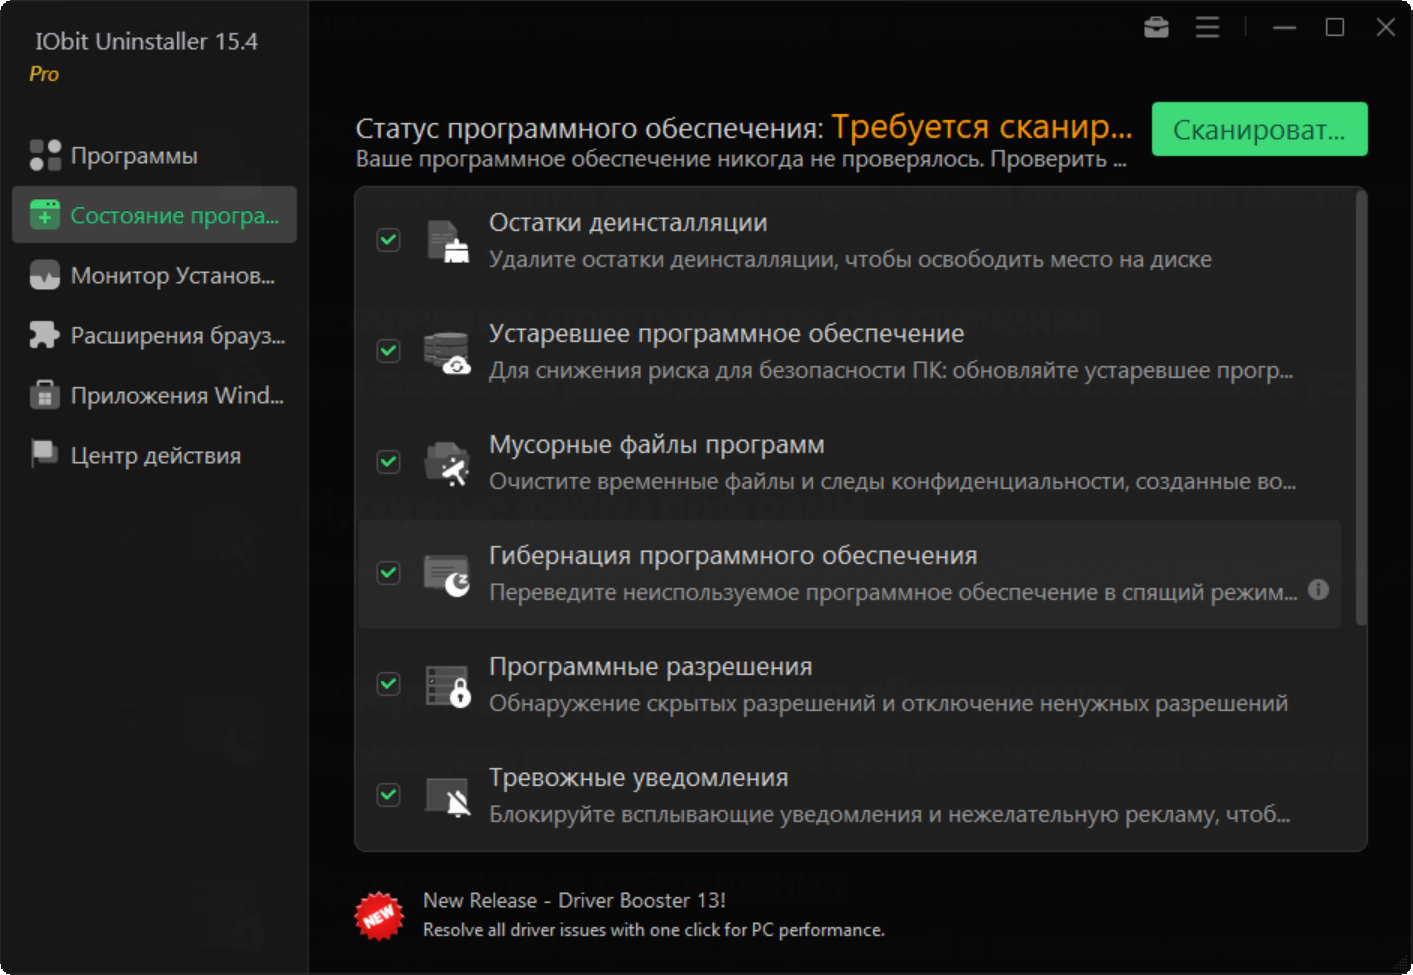Click the Программные разрешения lock icon
The width and height of the screenshot is (1413, 975).
tap(447, 685)
